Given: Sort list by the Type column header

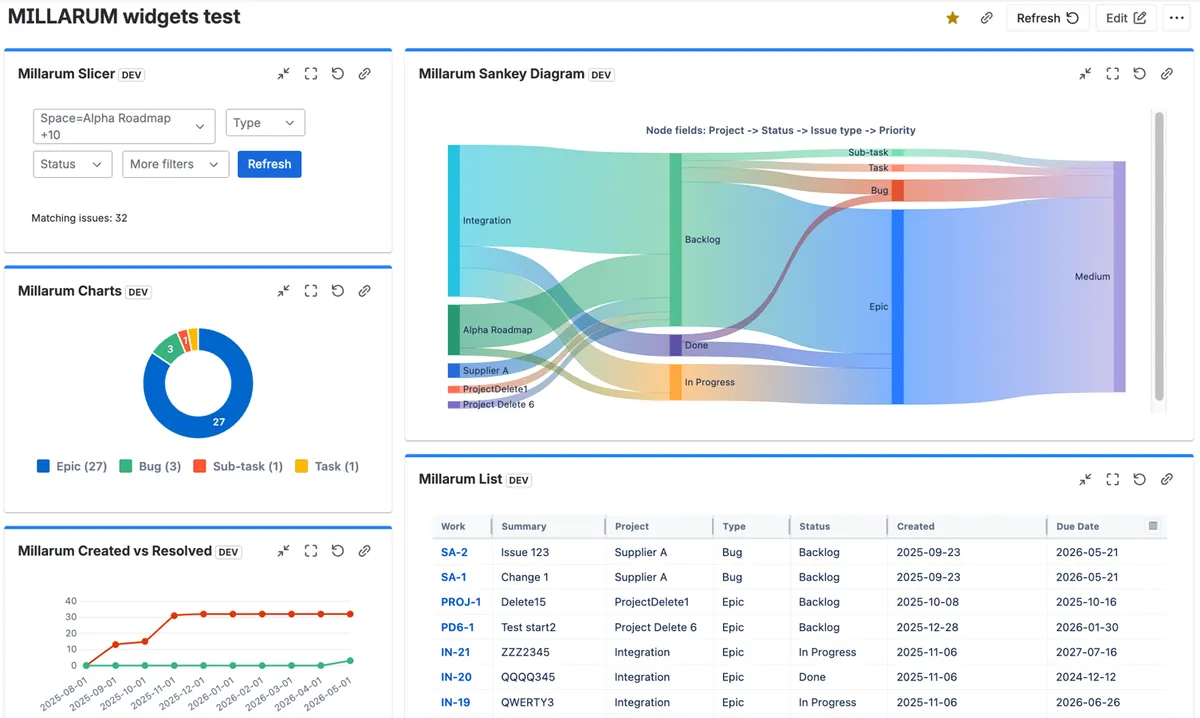Looking at the screenshot, I should coord(734,526).
